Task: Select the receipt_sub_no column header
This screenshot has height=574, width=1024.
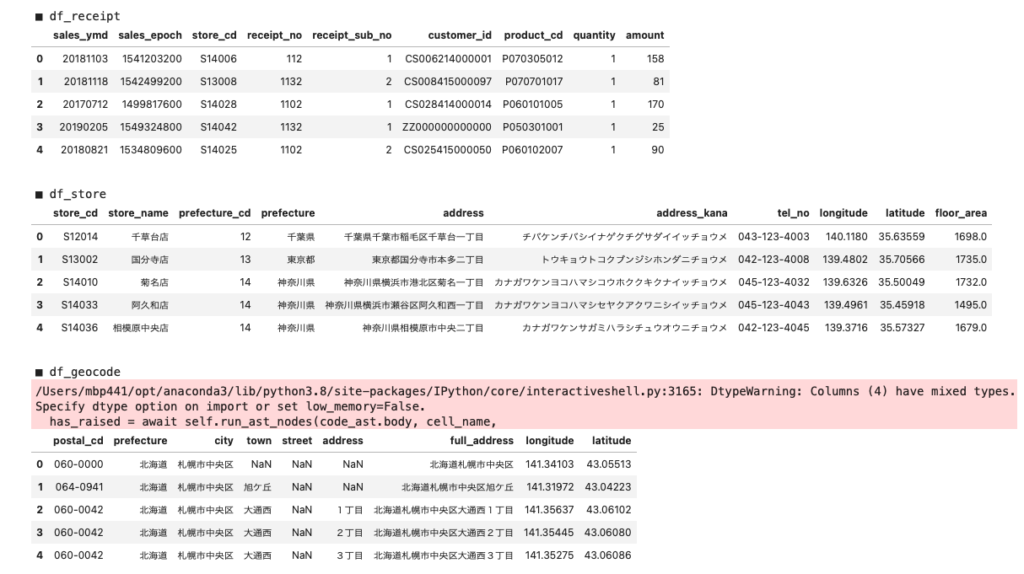Action: (352, 35)
